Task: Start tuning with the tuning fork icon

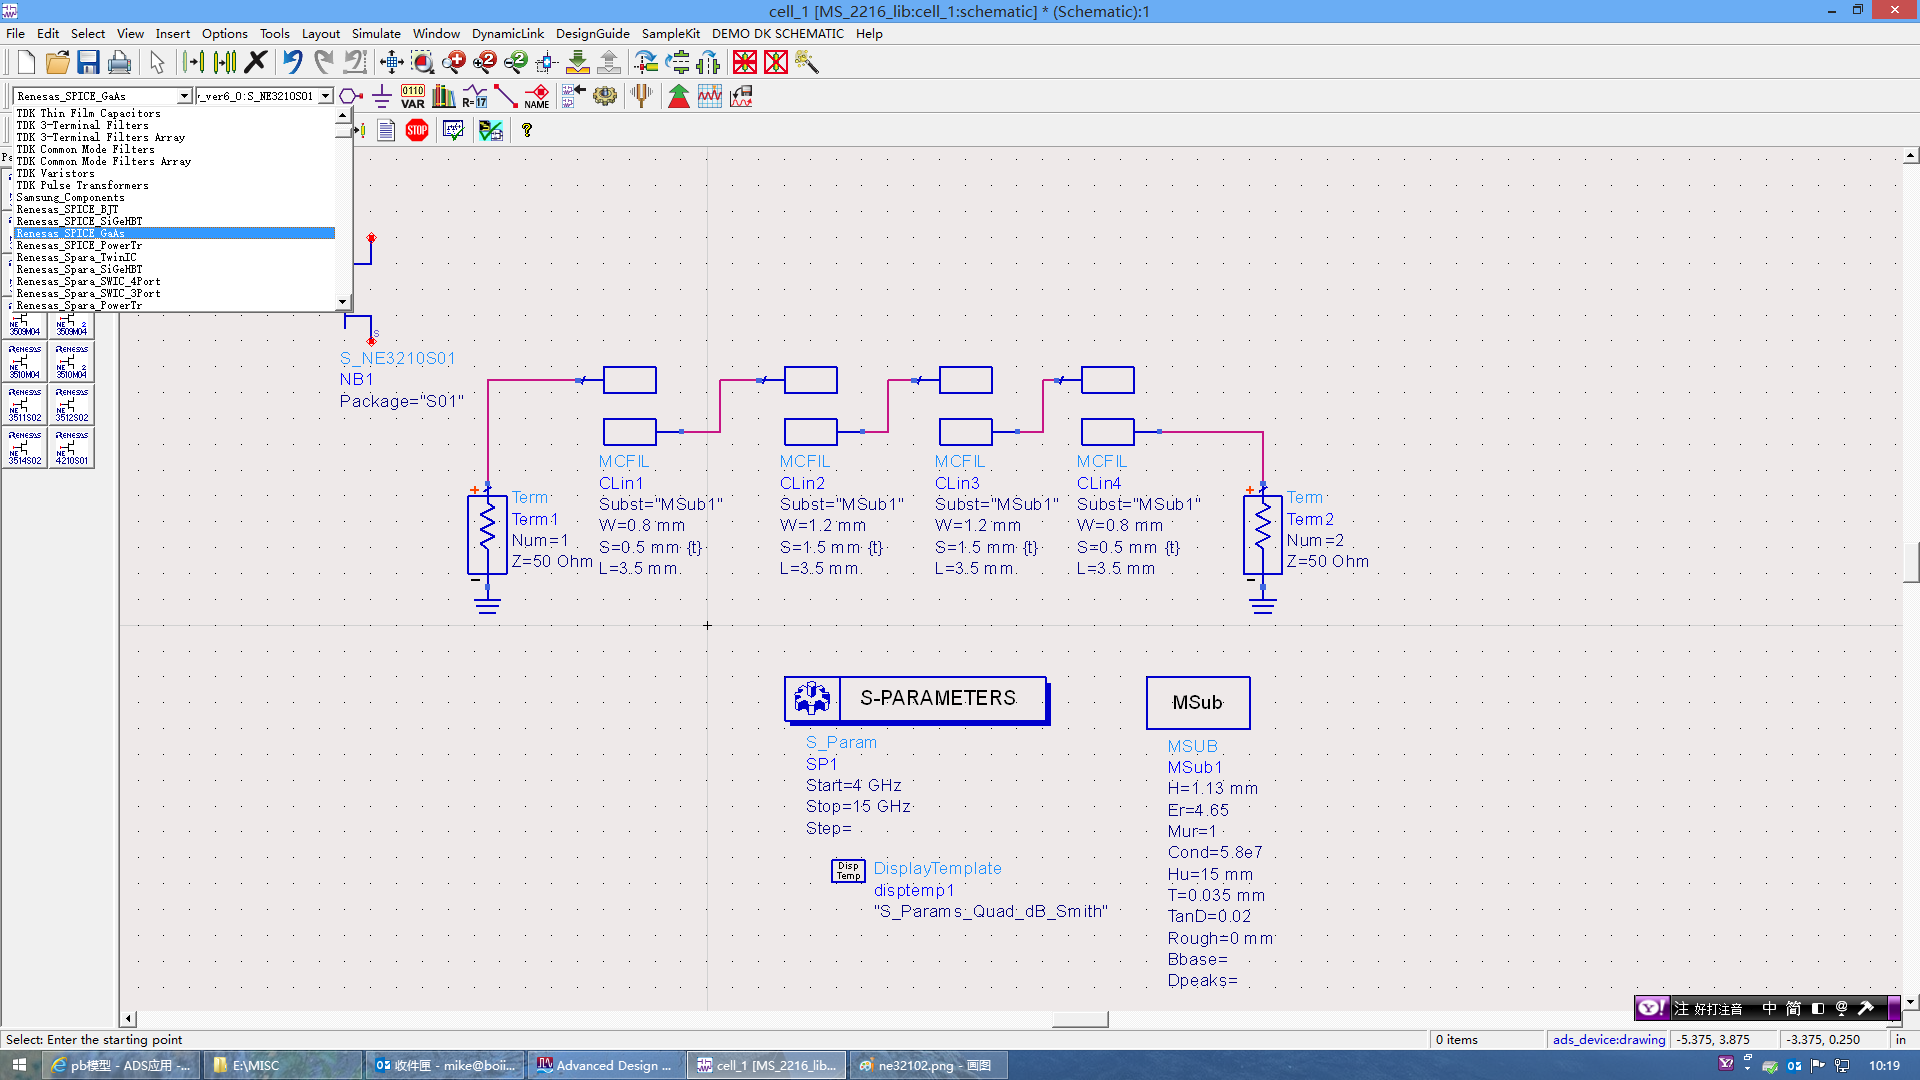Action: pos(641,96)
